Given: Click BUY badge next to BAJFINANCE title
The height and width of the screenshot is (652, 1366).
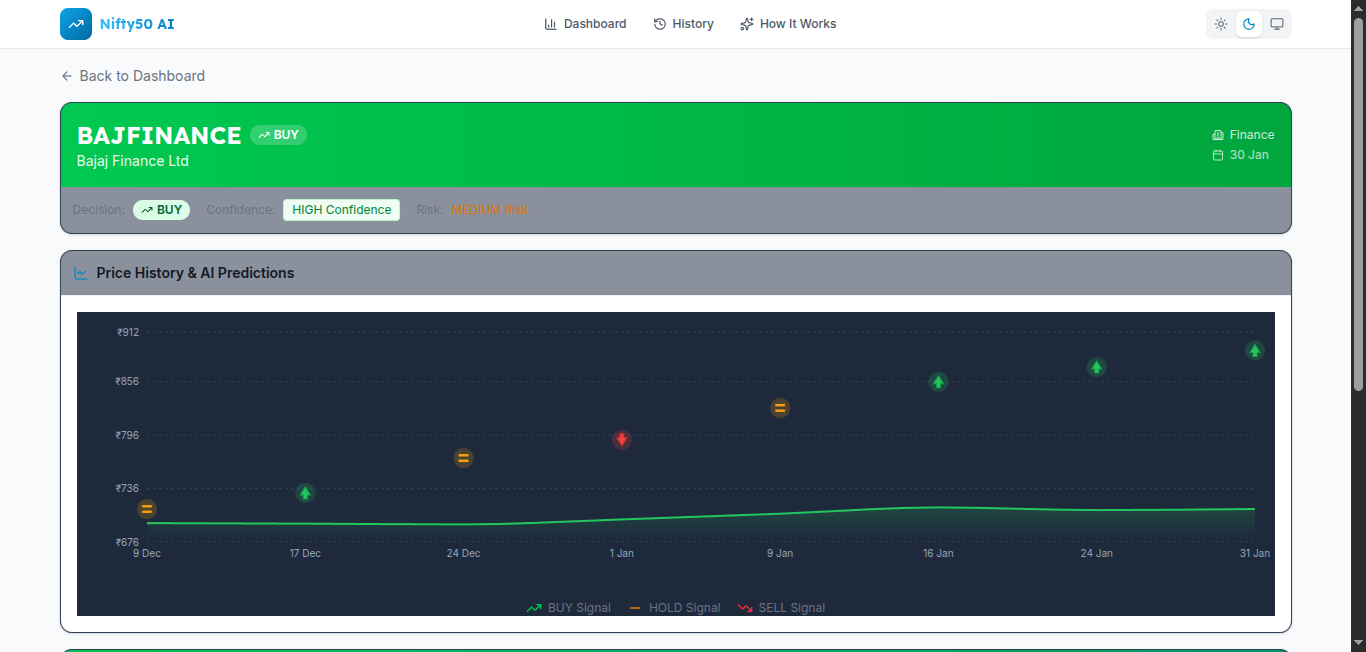Looking at the screenshot, I should click(x=279, y=135).
